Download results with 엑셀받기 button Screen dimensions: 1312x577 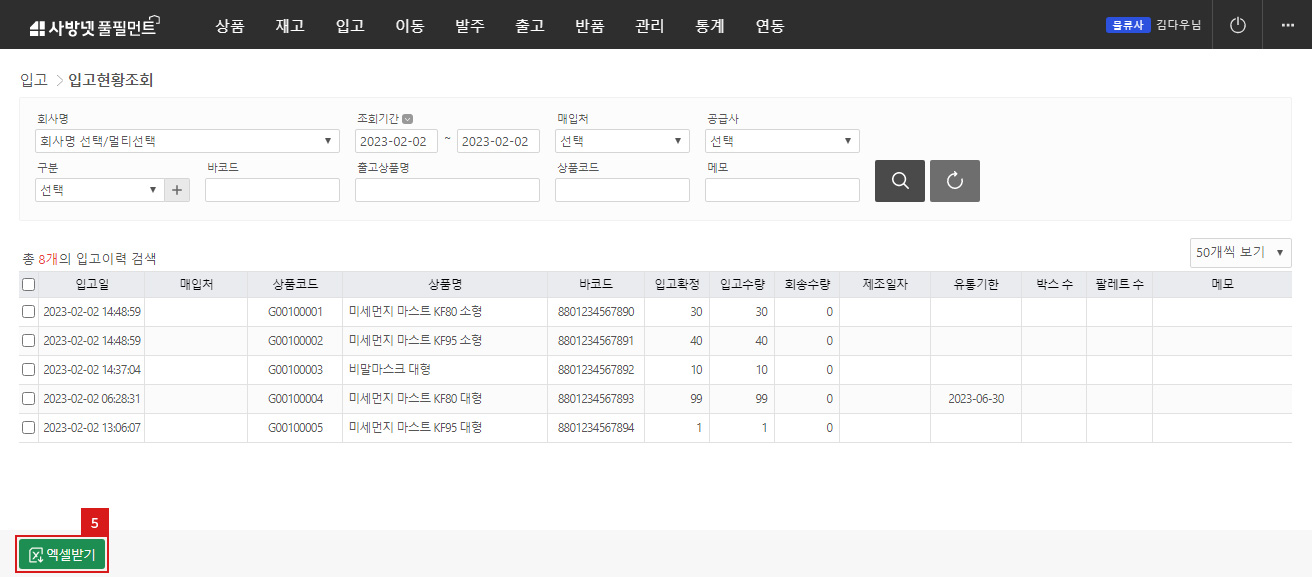click(x=63, y=555)
